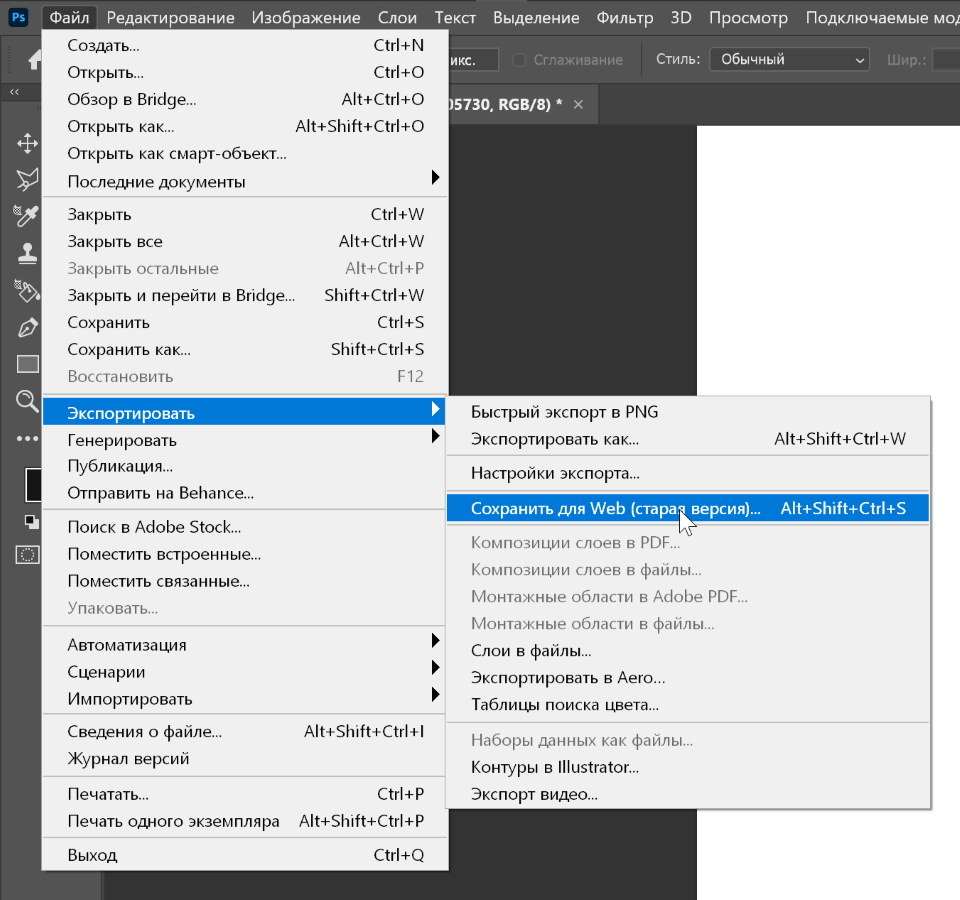Toggle Quick Mask mode icon

[28, 555]
